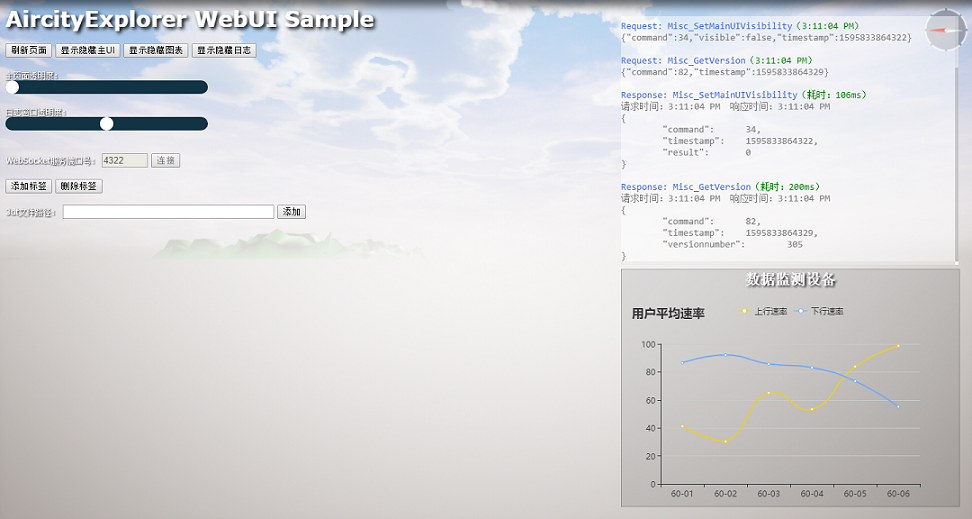The image size is (972, 519).
Task: Click the 刷新页面 button
Action: tap(29, 50)
